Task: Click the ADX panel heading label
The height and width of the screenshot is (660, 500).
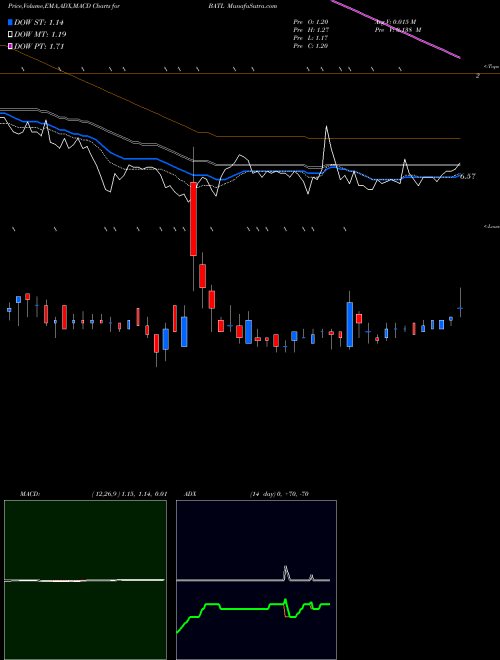Action: pyautogui.click(x=190, y=494)
